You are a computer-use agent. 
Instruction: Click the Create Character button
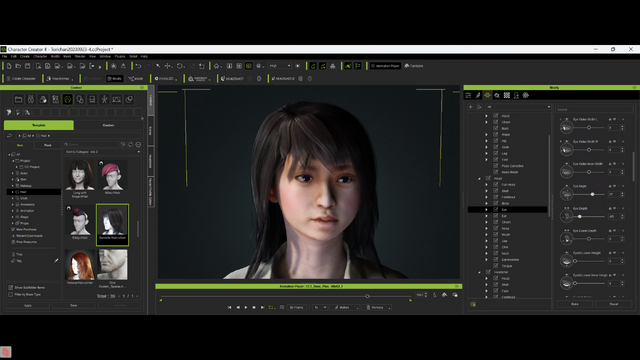[21, 78]
